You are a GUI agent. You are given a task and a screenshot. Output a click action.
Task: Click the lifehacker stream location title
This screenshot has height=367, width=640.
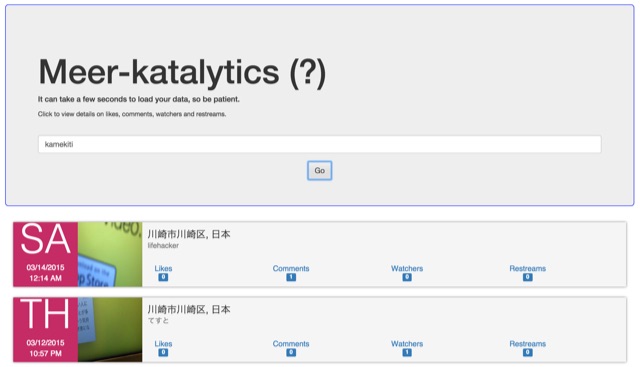(189, 234)
